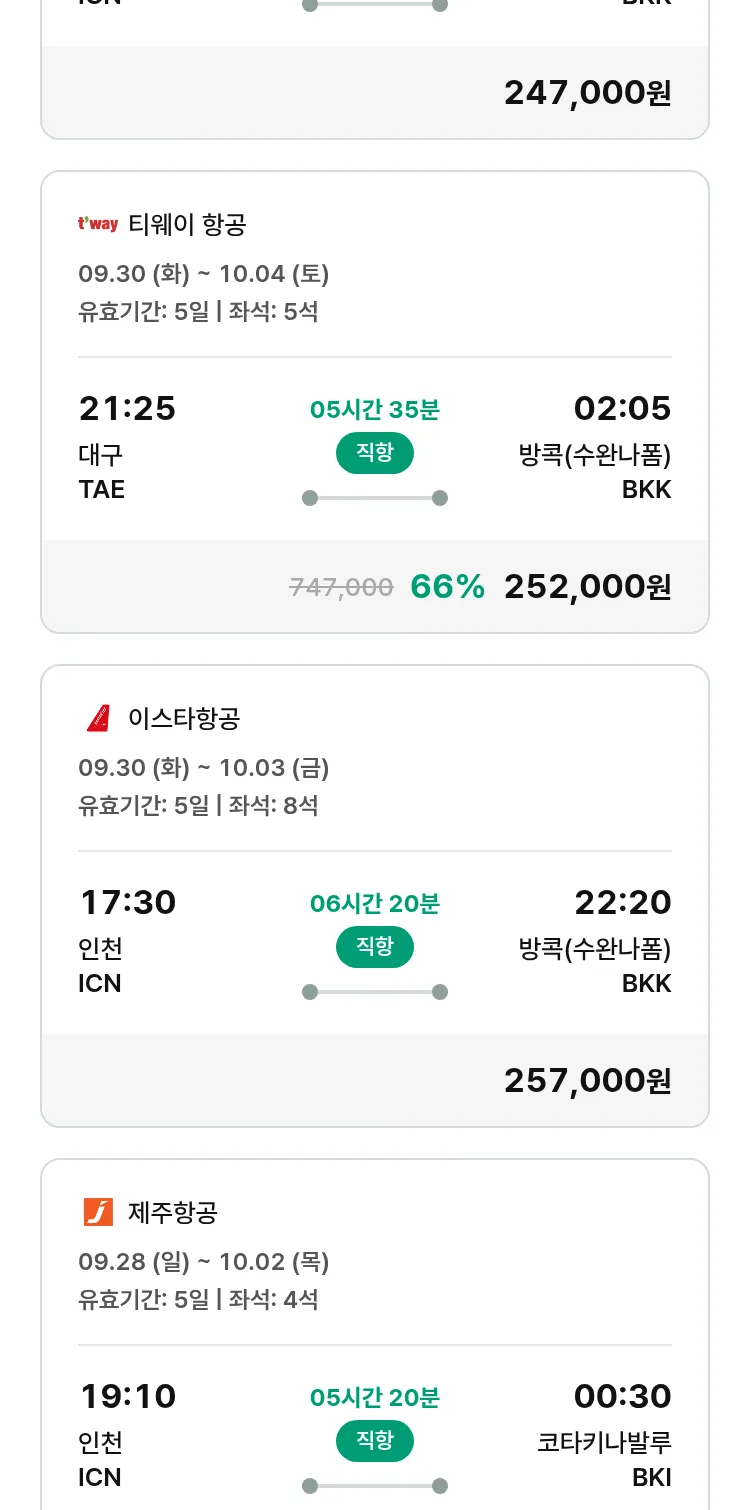Tap the 직항 badge on the Kota Kinabalu flight
Screen dimensions: 750x1510
[x=375, y=1441]
